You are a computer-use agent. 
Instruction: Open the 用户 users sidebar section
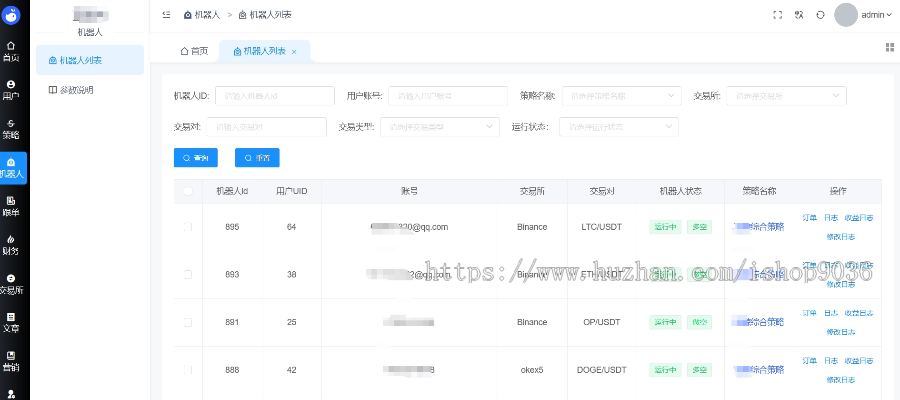pos(11,90)
